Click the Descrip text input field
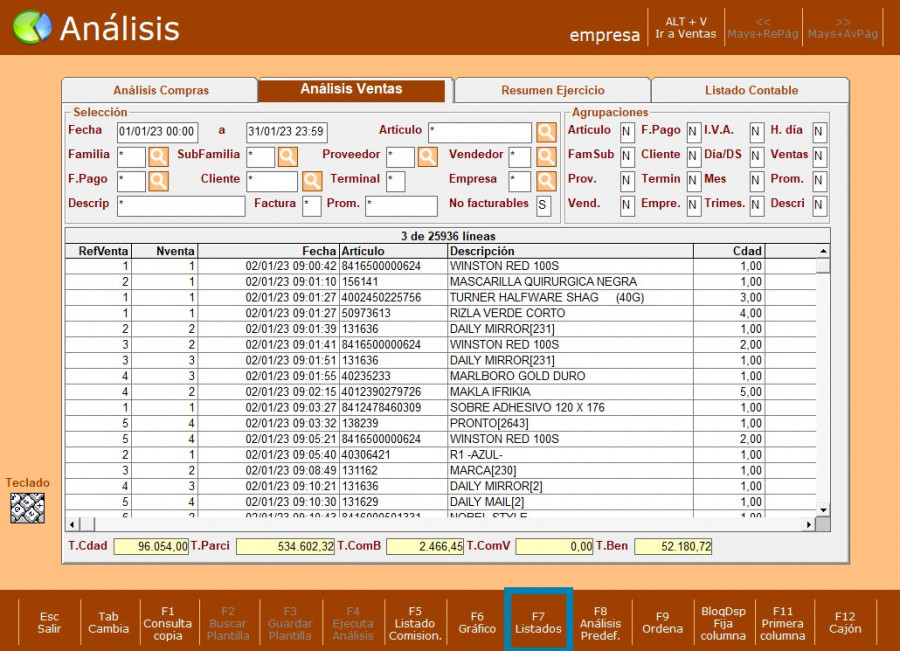The width and height of the screenshot is (900, 651). [x=181, y=206]
